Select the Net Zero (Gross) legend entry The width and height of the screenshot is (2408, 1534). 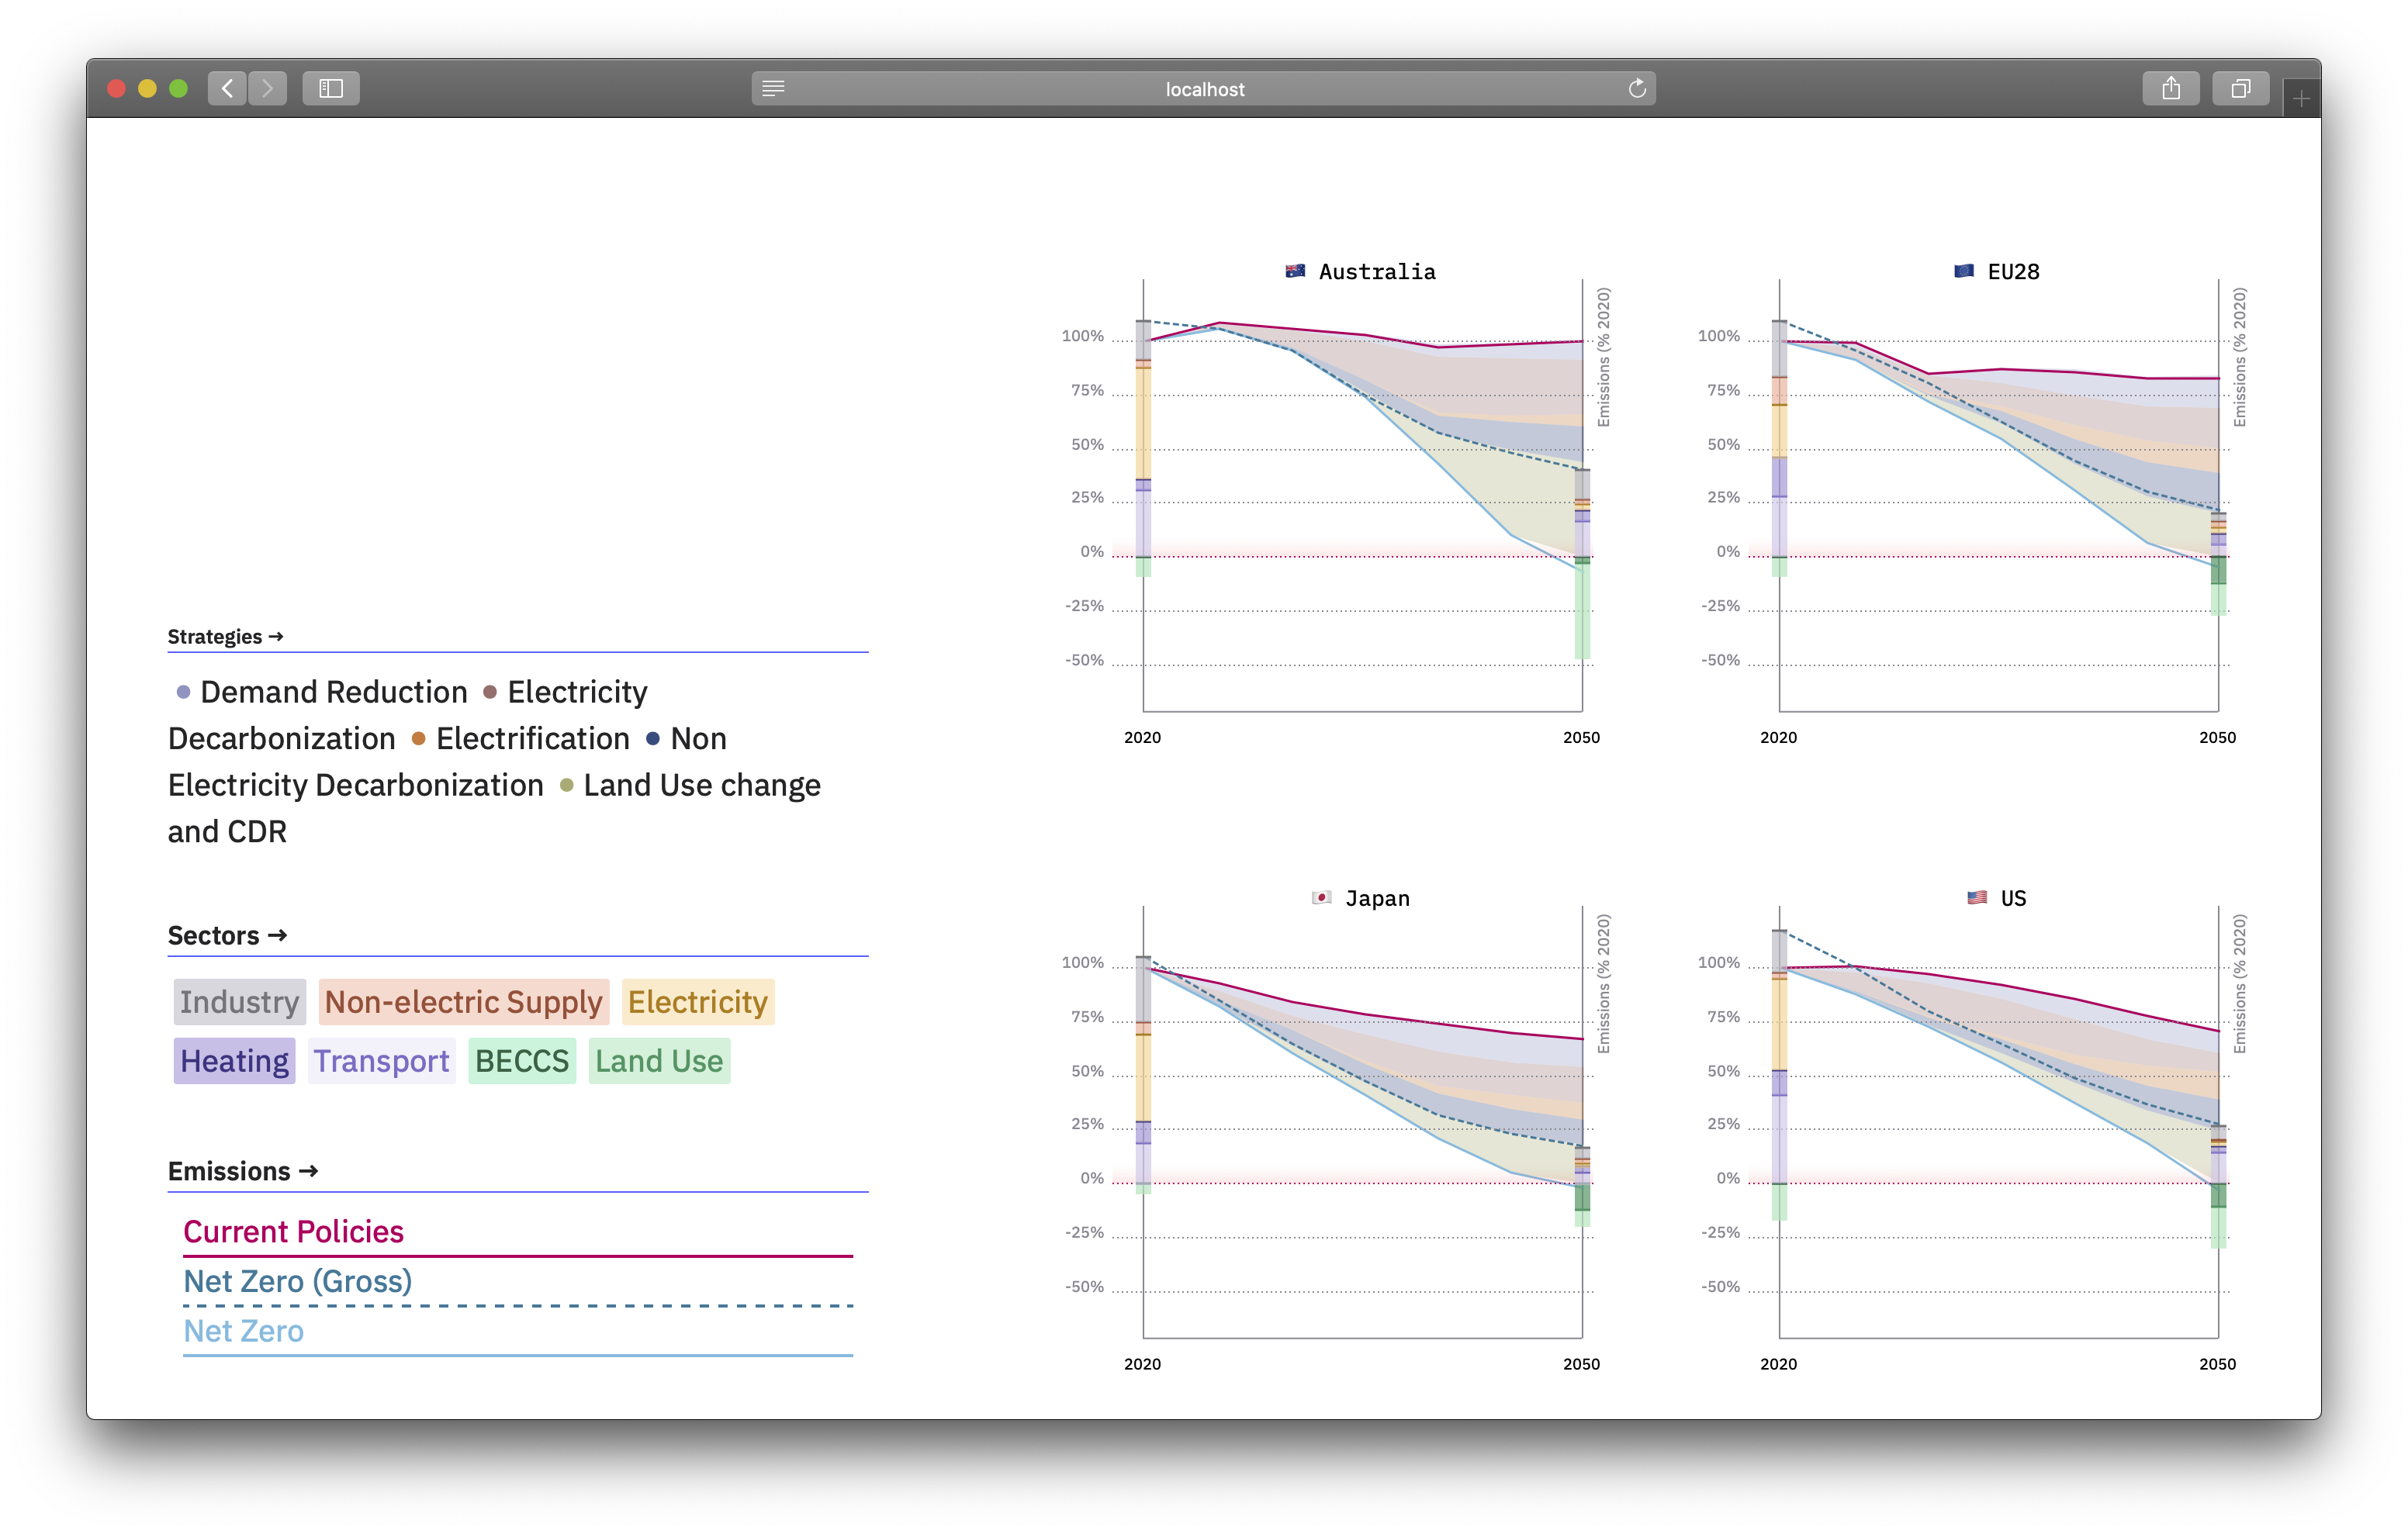[x=297, y=1282]
